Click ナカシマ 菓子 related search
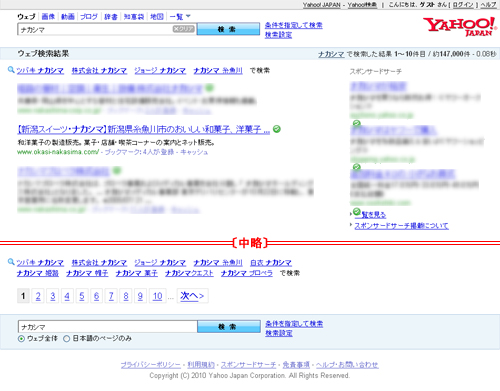 pos(136,273)
